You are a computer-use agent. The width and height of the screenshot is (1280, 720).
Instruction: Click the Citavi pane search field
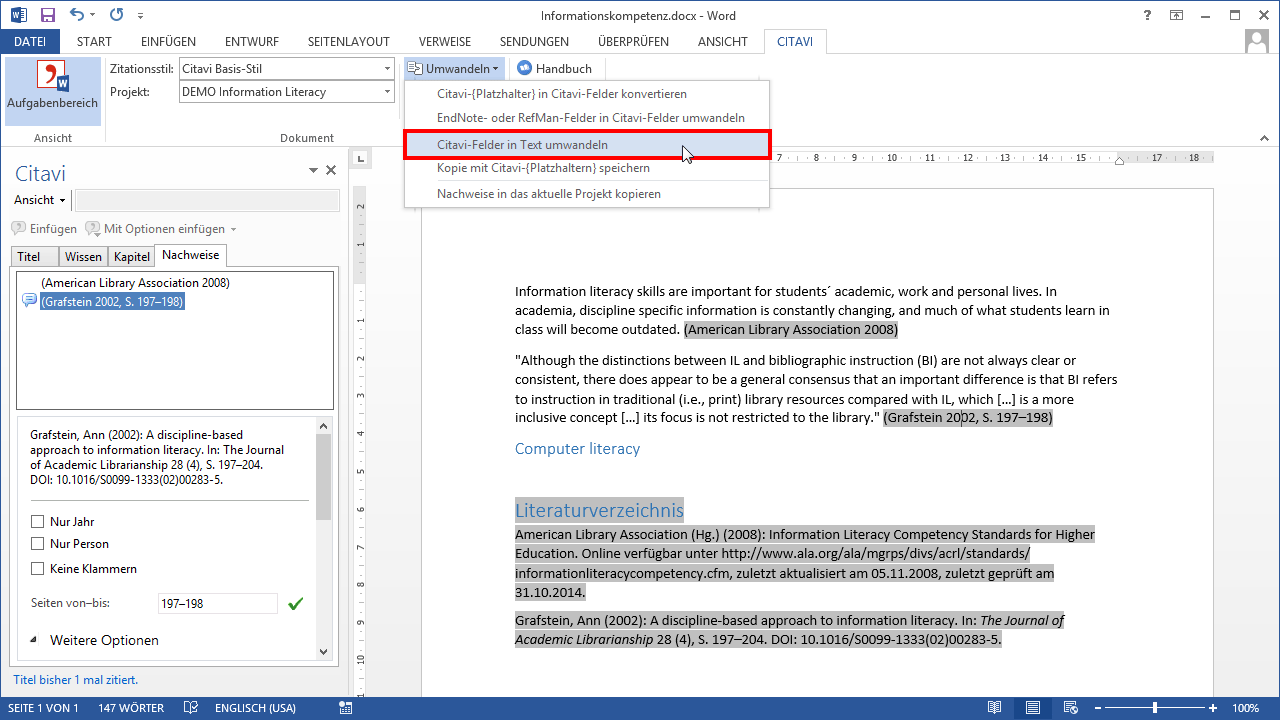click(x=207, y=200)
